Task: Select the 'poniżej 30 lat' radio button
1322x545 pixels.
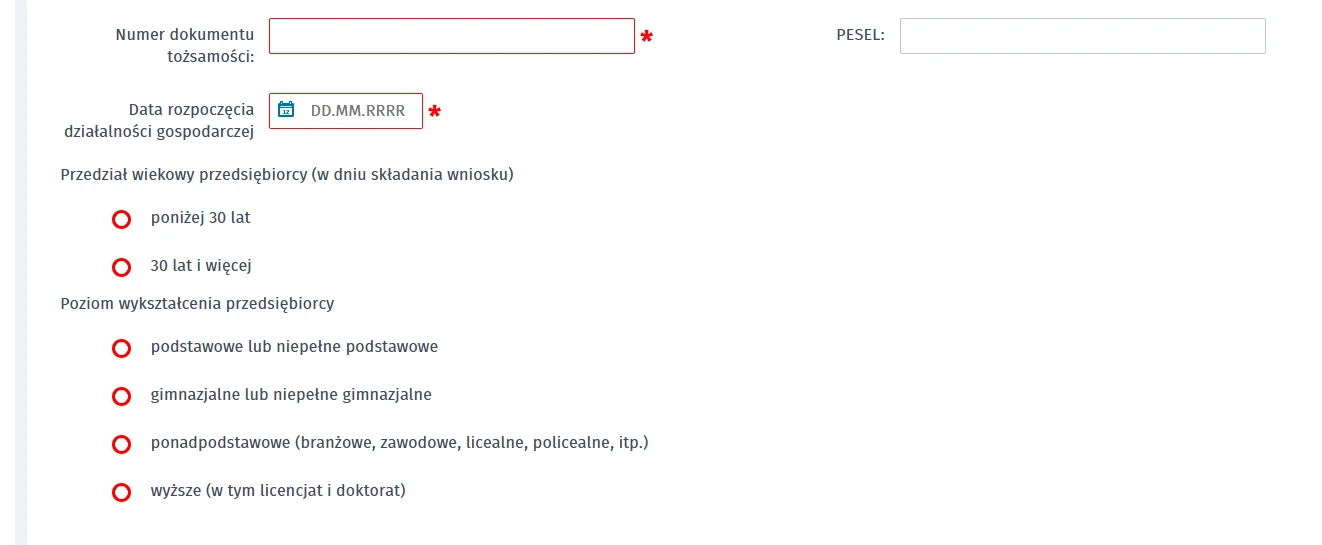Action: 122,219
